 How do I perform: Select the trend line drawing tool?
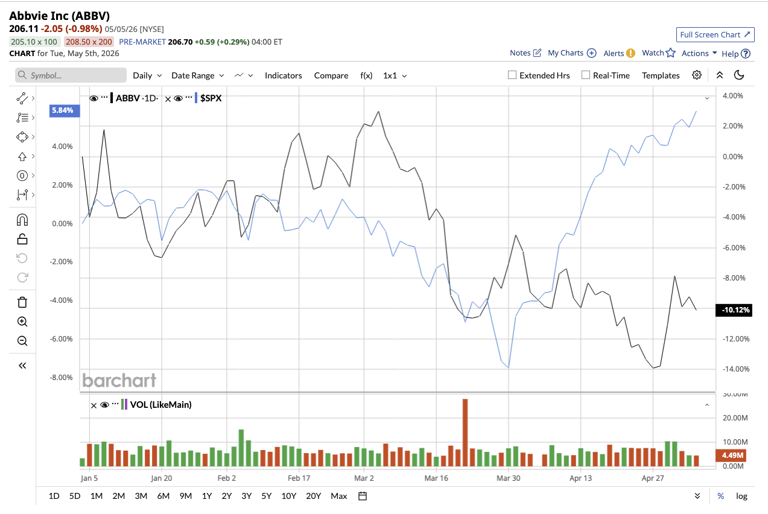[x=22, y=98]
